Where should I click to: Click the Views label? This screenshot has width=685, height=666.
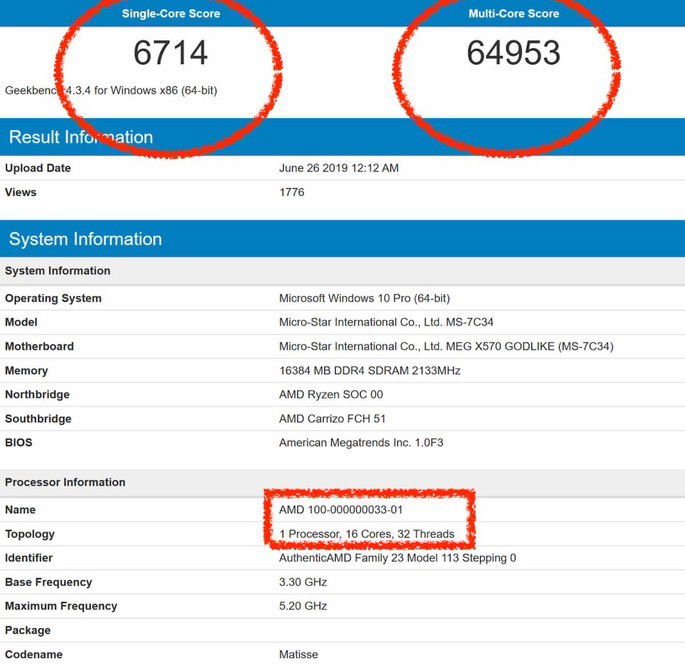tap(21, 192)
